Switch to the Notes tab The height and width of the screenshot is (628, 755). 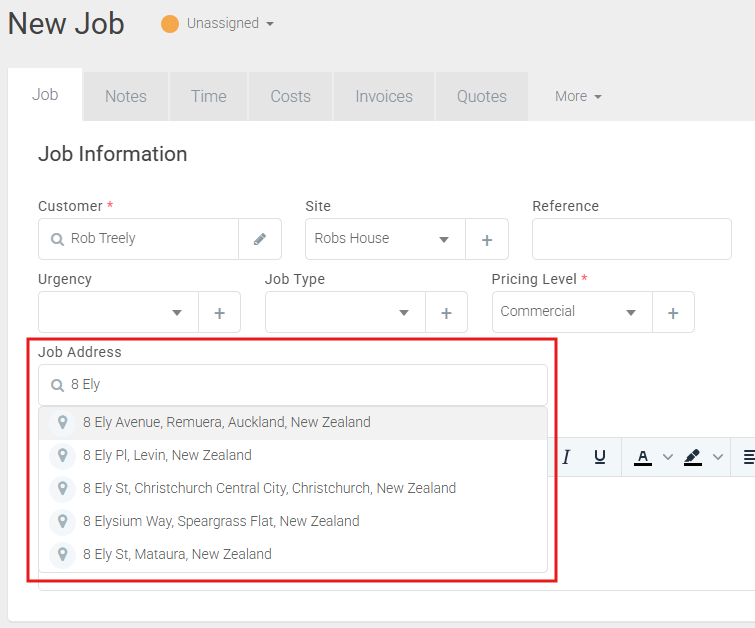[x=126, y=96]
